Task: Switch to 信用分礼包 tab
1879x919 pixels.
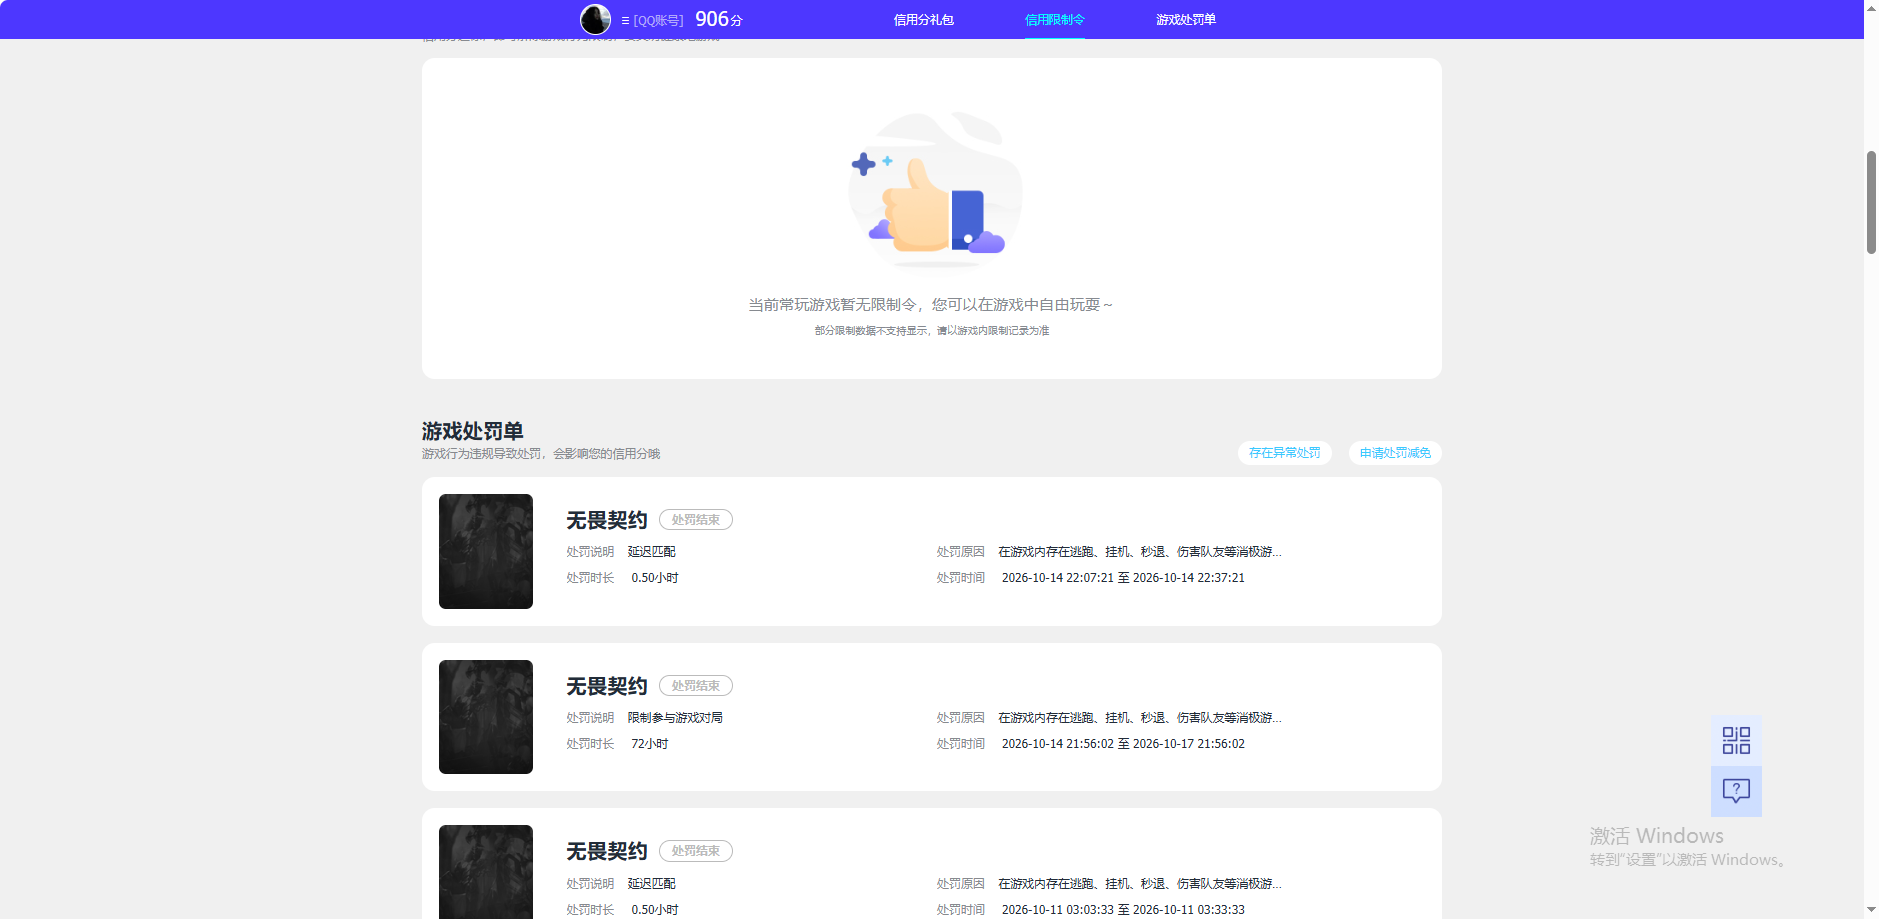Action: (923, 20)
